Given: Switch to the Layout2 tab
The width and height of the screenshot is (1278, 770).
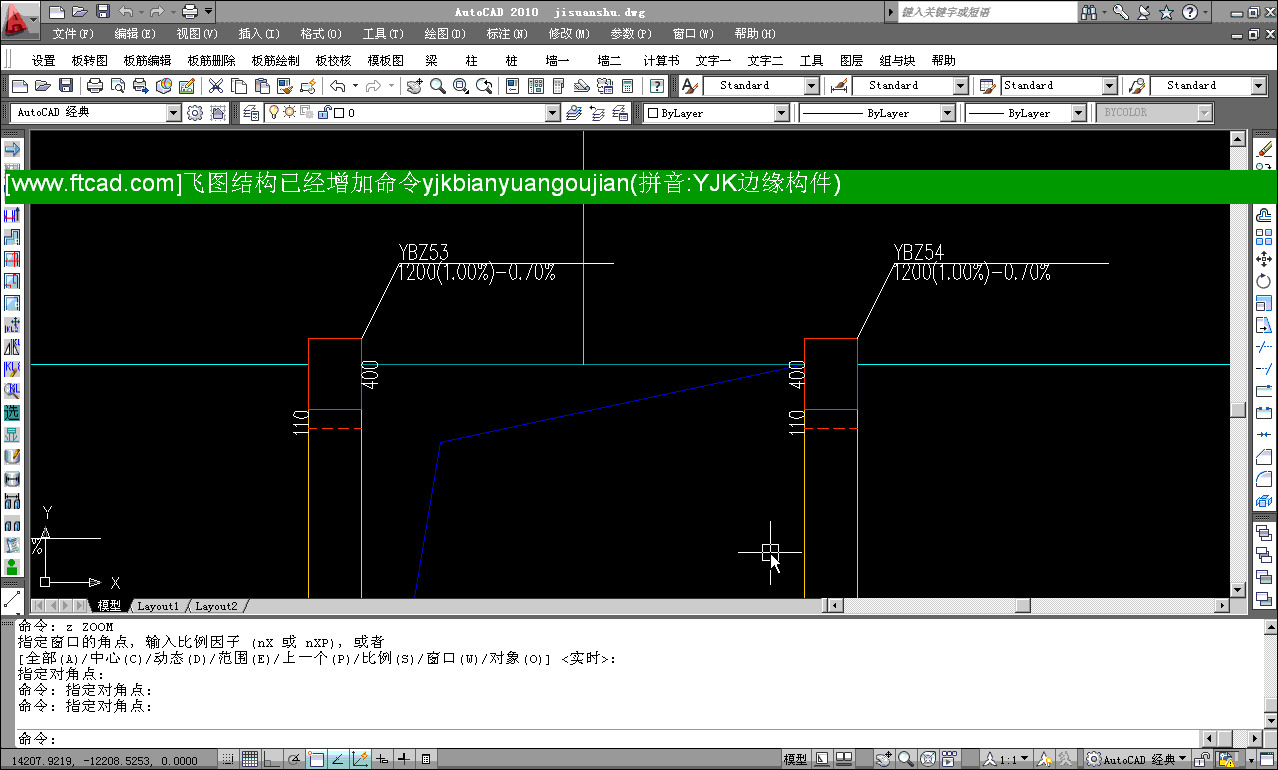Looking at the screenshot, I should click(217, 606).
